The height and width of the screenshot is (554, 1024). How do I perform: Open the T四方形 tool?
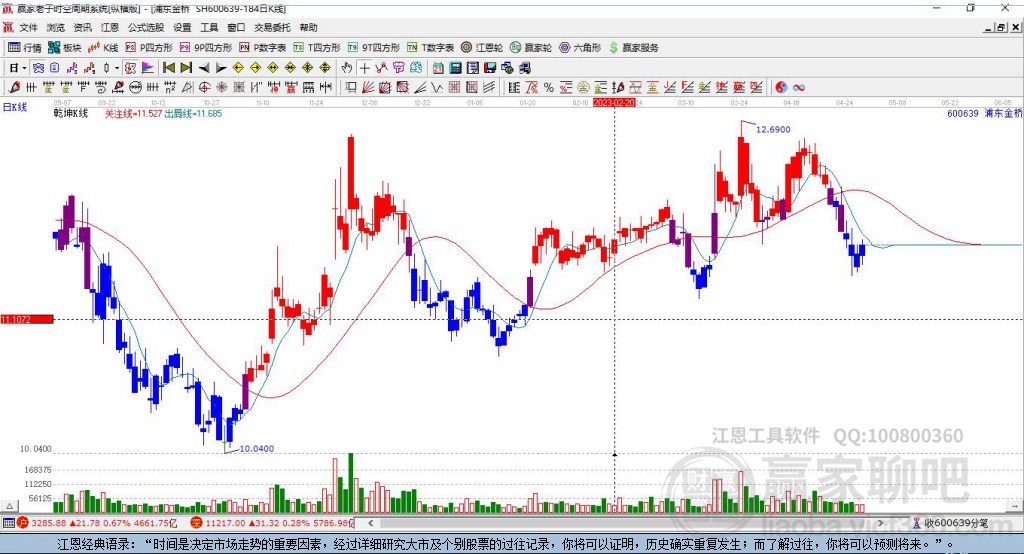tap(317, 48)
